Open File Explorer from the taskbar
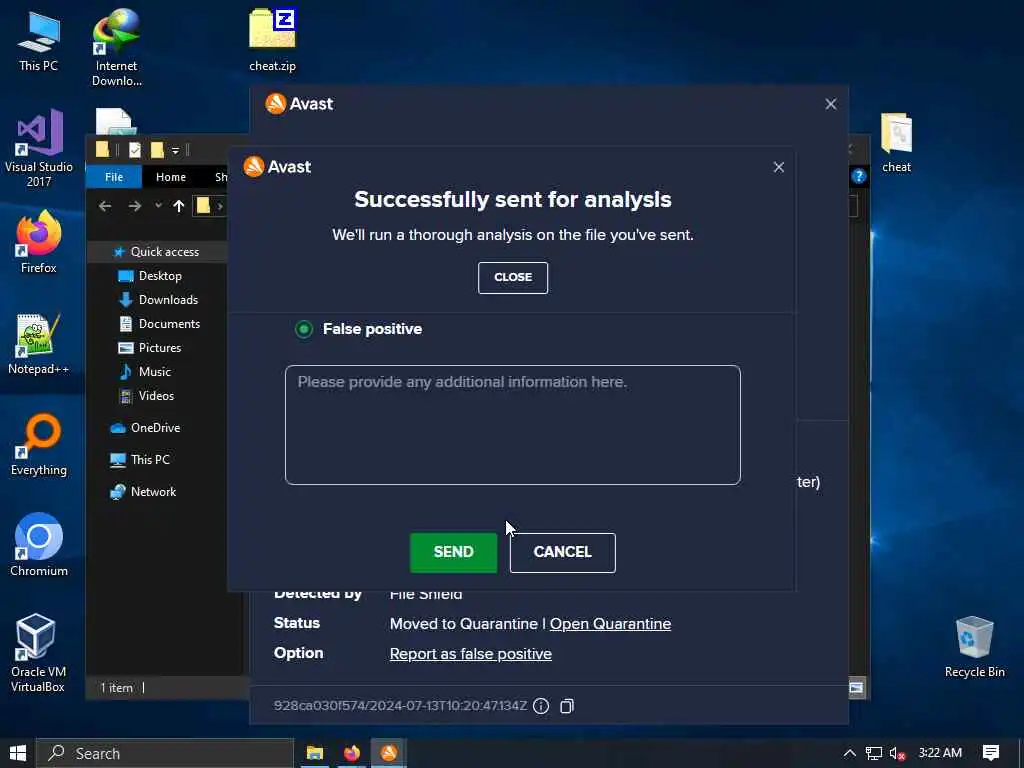This screenshot has width=1024, height=768. 315,753
